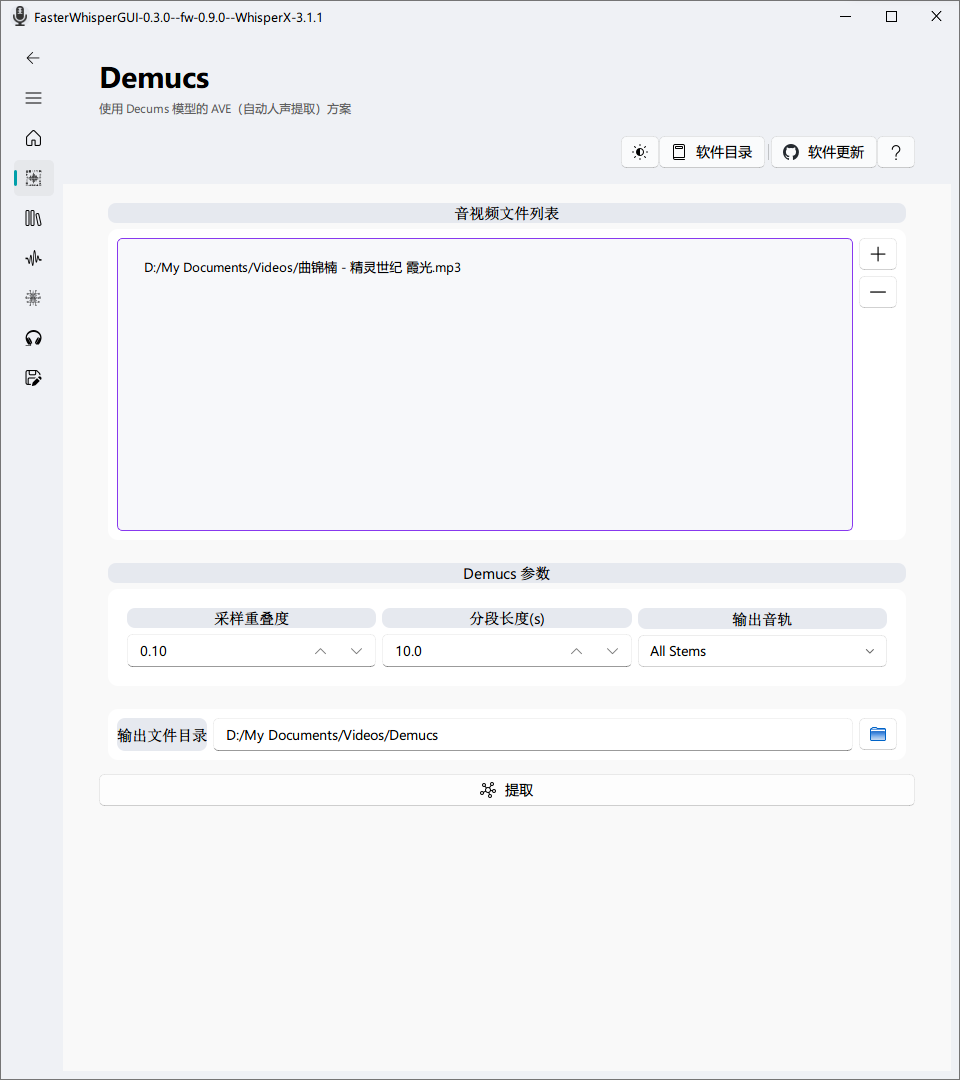The width and height of the screenshot is (960, 1080).
Task: Open the Home page in sidebar
Action: (x=33, y=138)
